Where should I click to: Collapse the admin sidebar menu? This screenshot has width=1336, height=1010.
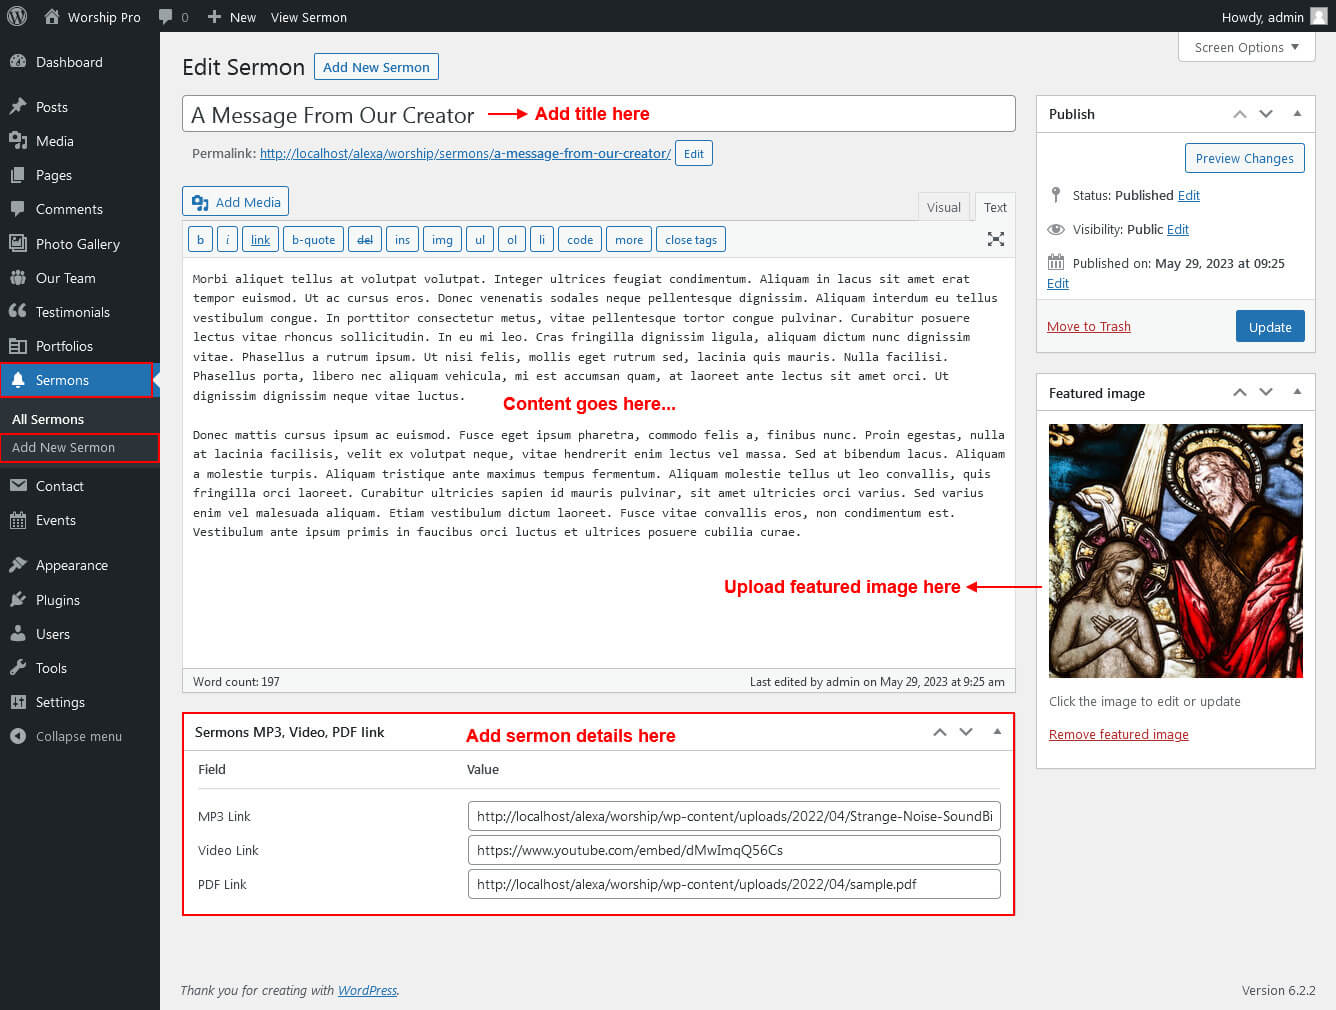coord(78,736)
